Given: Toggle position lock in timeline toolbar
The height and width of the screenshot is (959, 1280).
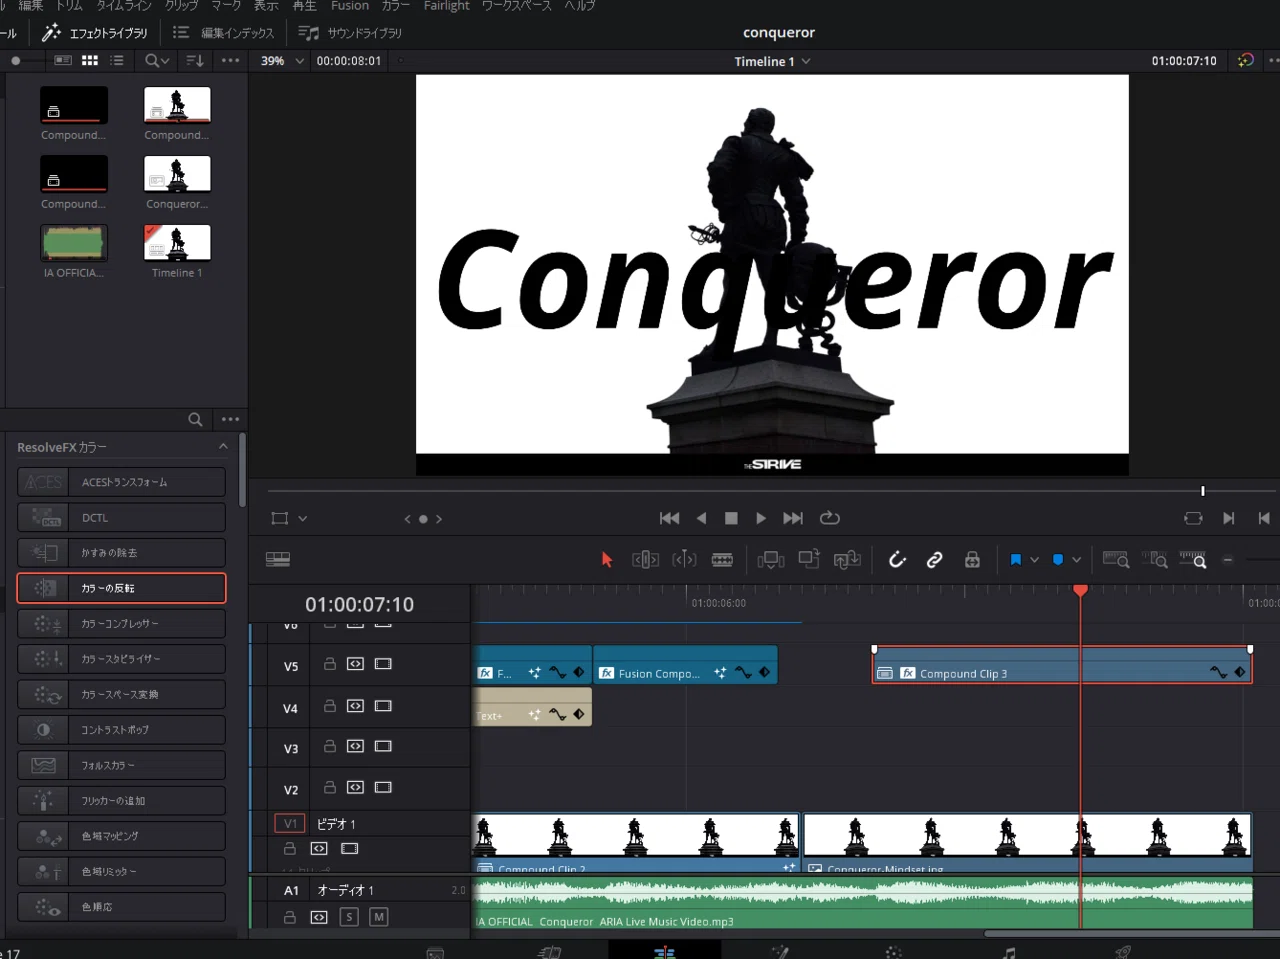Looking at the screenshot, I should (972, 560).
